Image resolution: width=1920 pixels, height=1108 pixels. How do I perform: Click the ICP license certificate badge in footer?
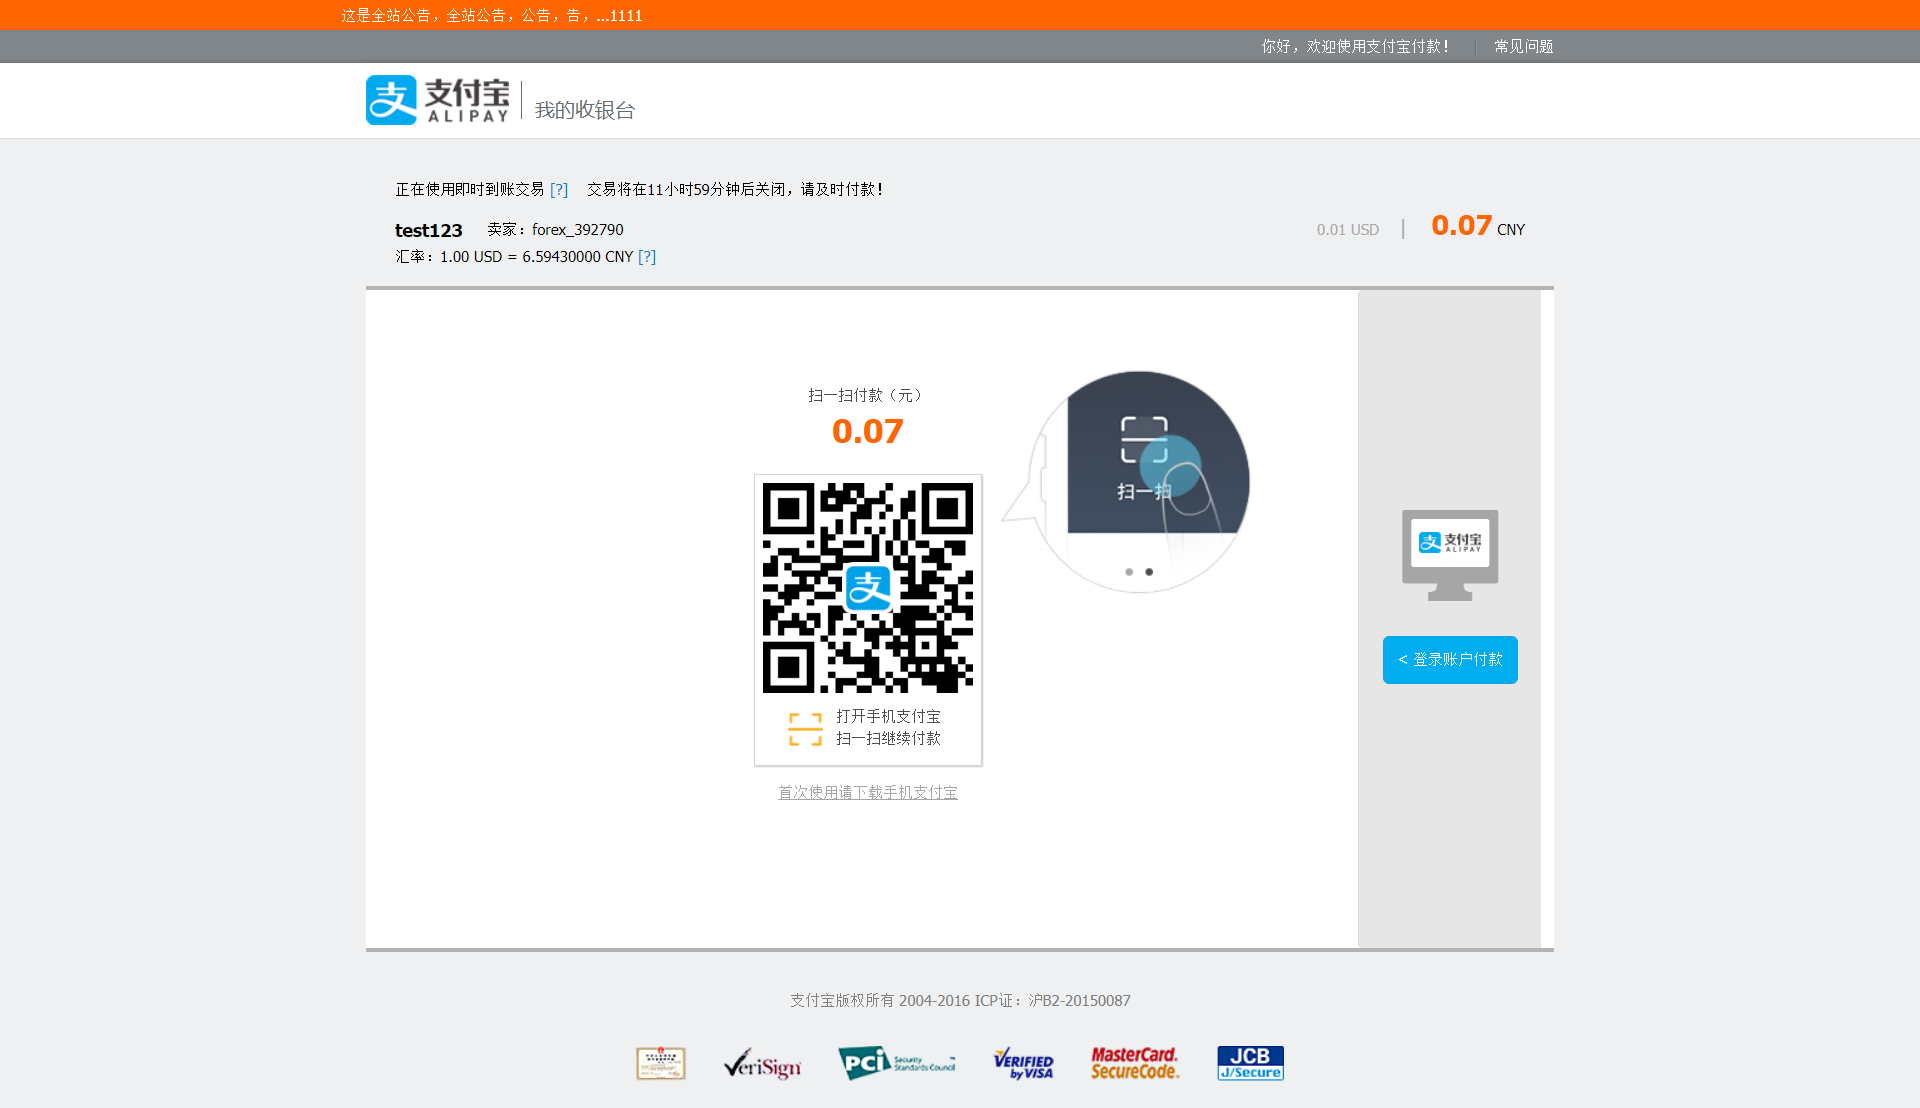click(x=660, y=1063)
